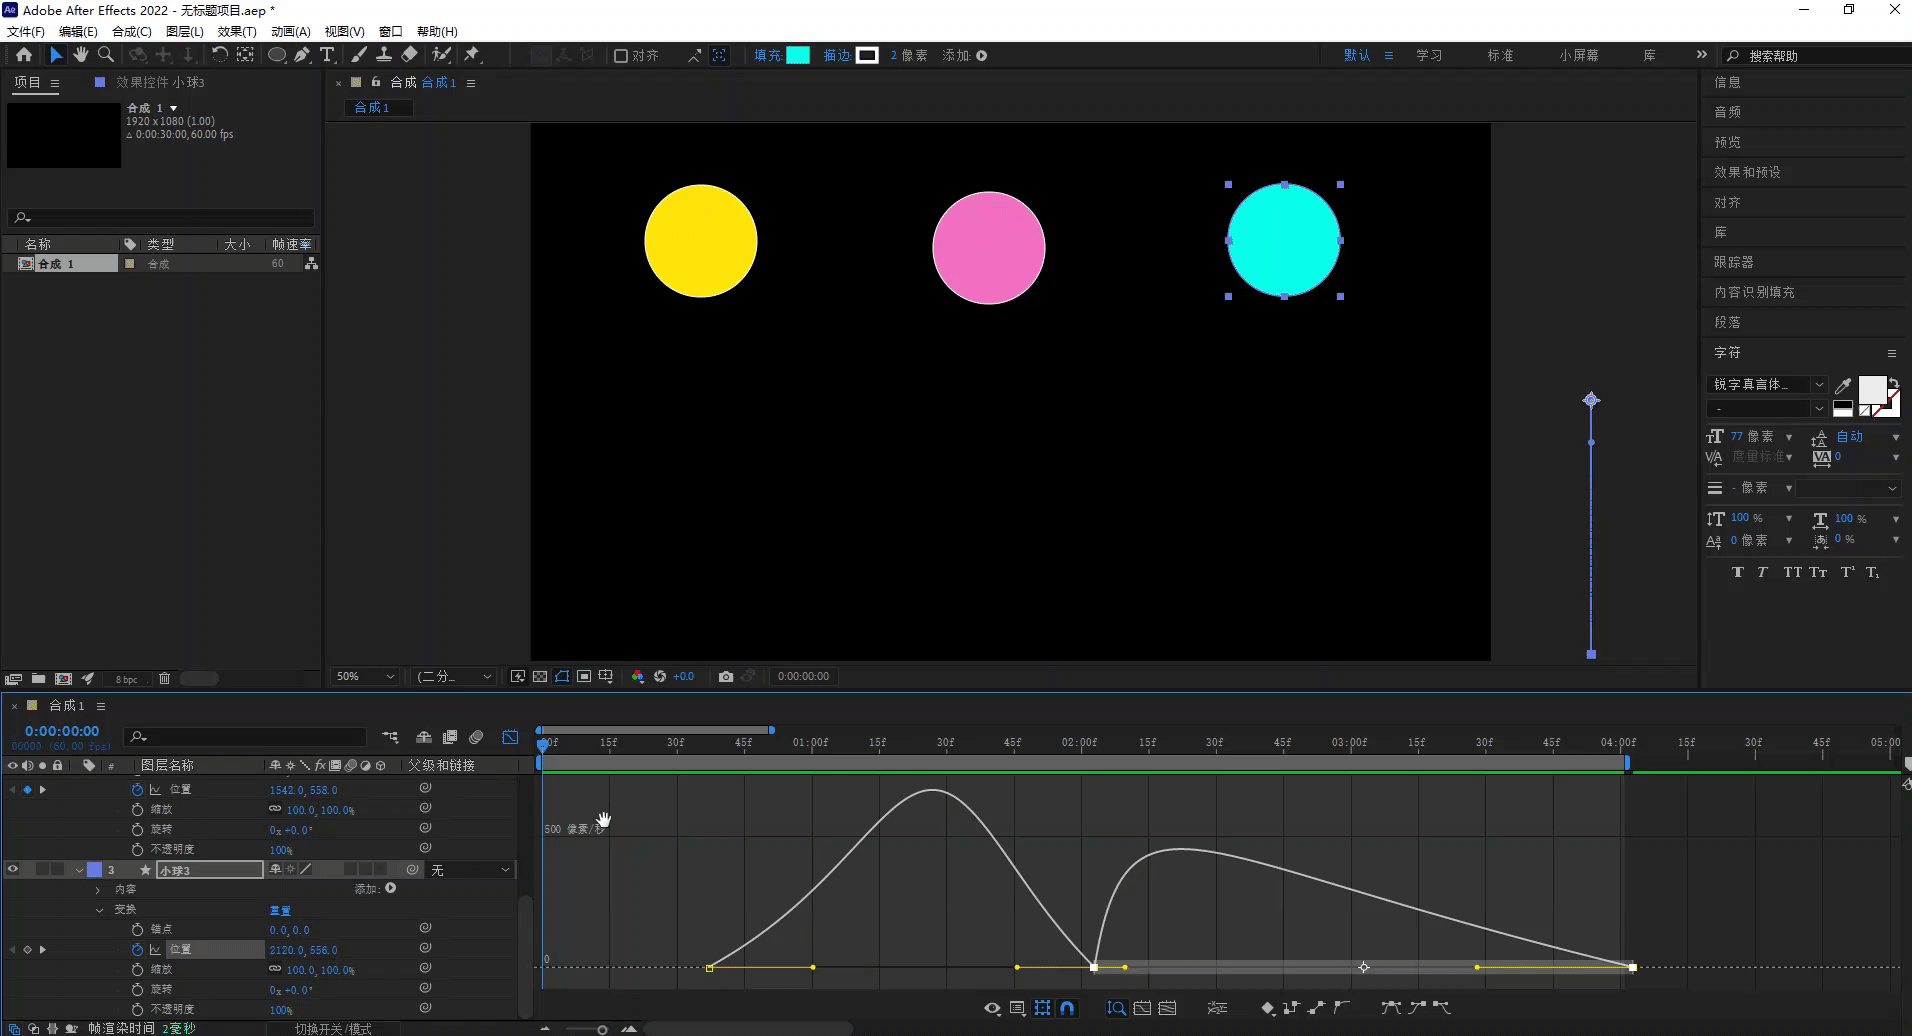Select the Clone Stamp tool
Screen dimensions: 1912x1036
pos(383,55)
